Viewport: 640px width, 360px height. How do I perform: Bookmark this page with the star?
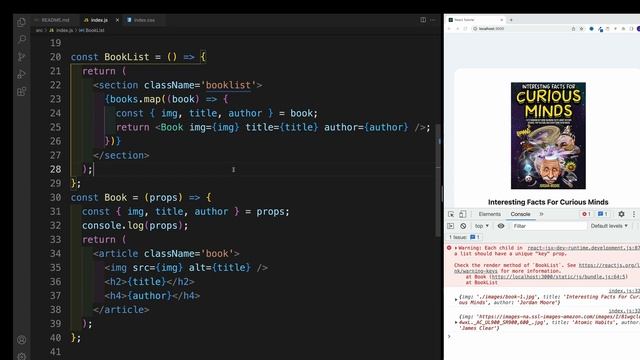click(x=582, y=29)
